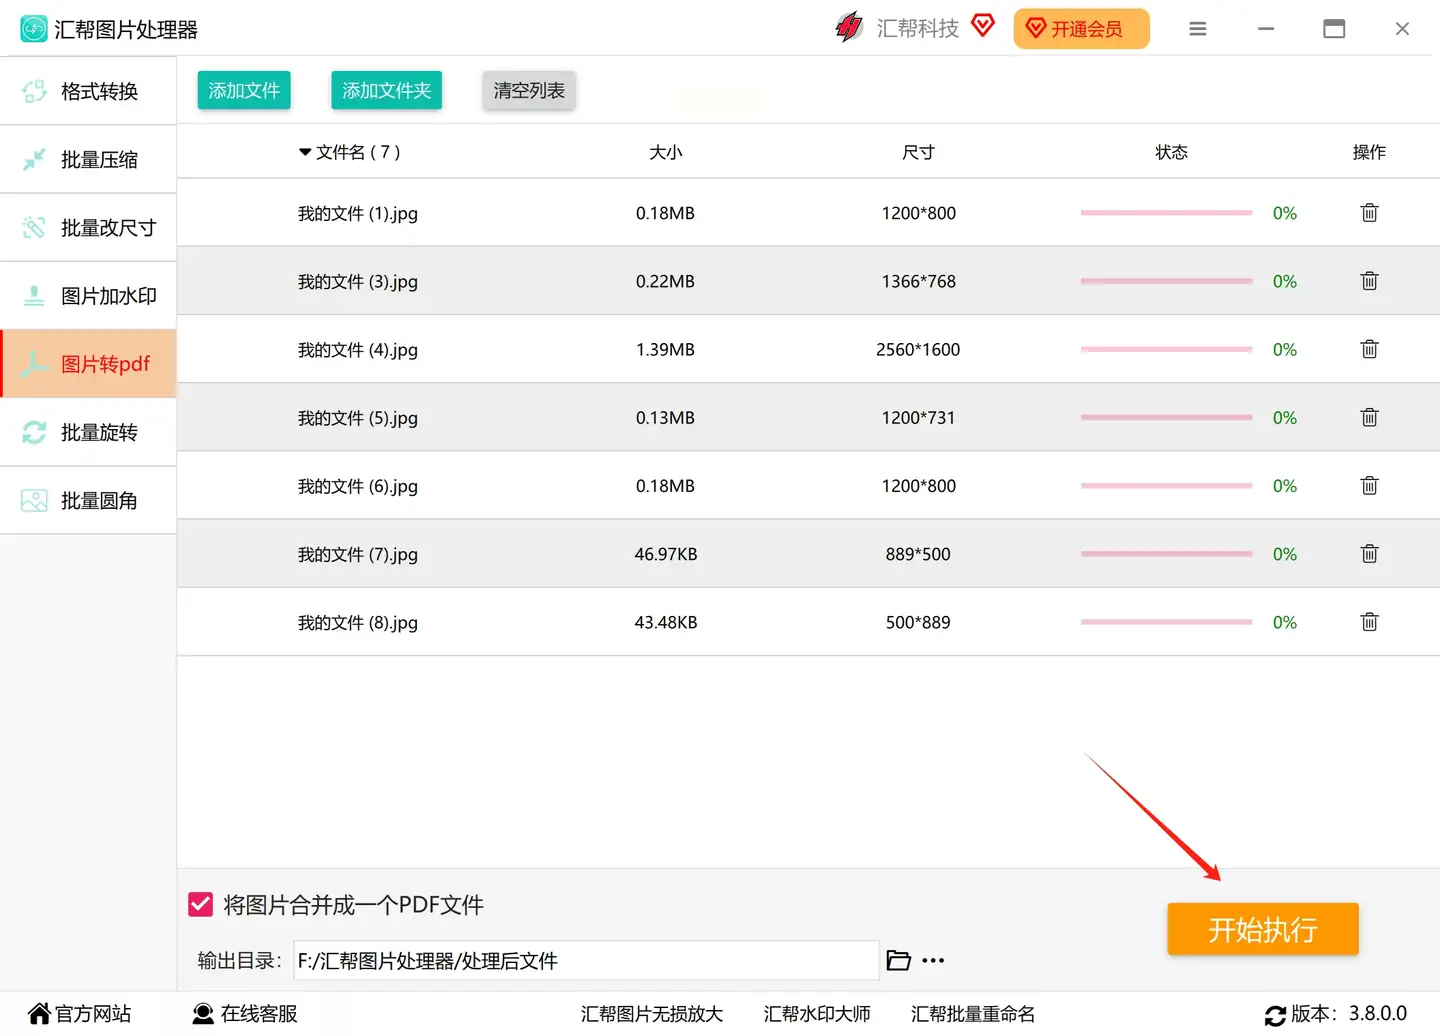Click the 1.39MB size value
The width and height of the screenshot is (1440, 1036).
[665, 349]
